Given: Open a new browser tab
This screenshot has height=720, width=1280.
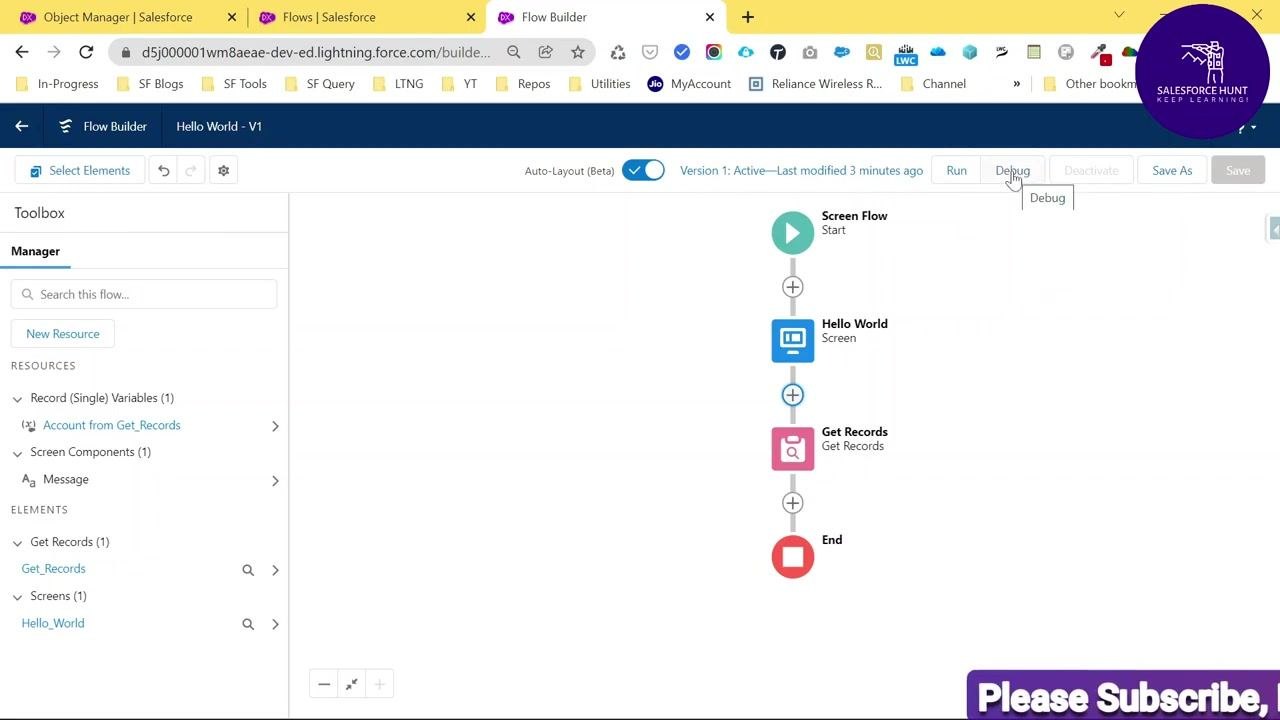Looking at the screenshot, I should pyautogui.click(x=747, y=17).
